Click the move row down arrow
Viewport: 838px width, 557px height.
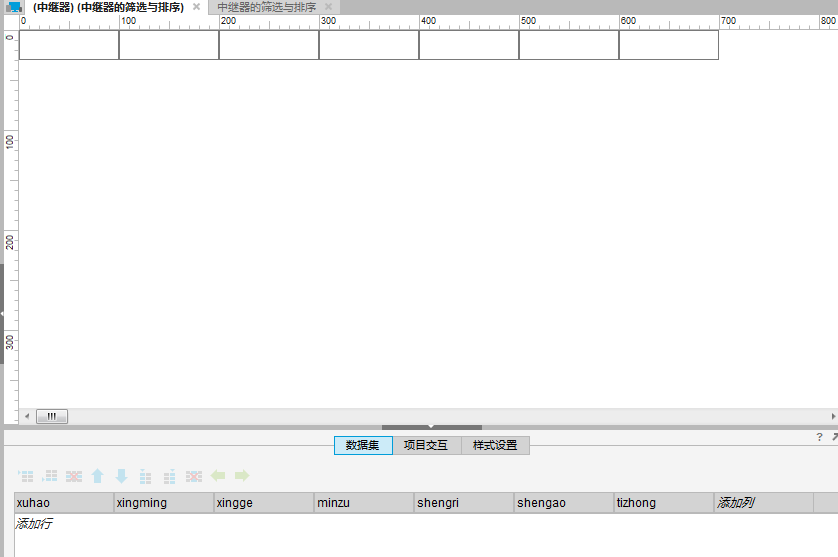point(121,476)
